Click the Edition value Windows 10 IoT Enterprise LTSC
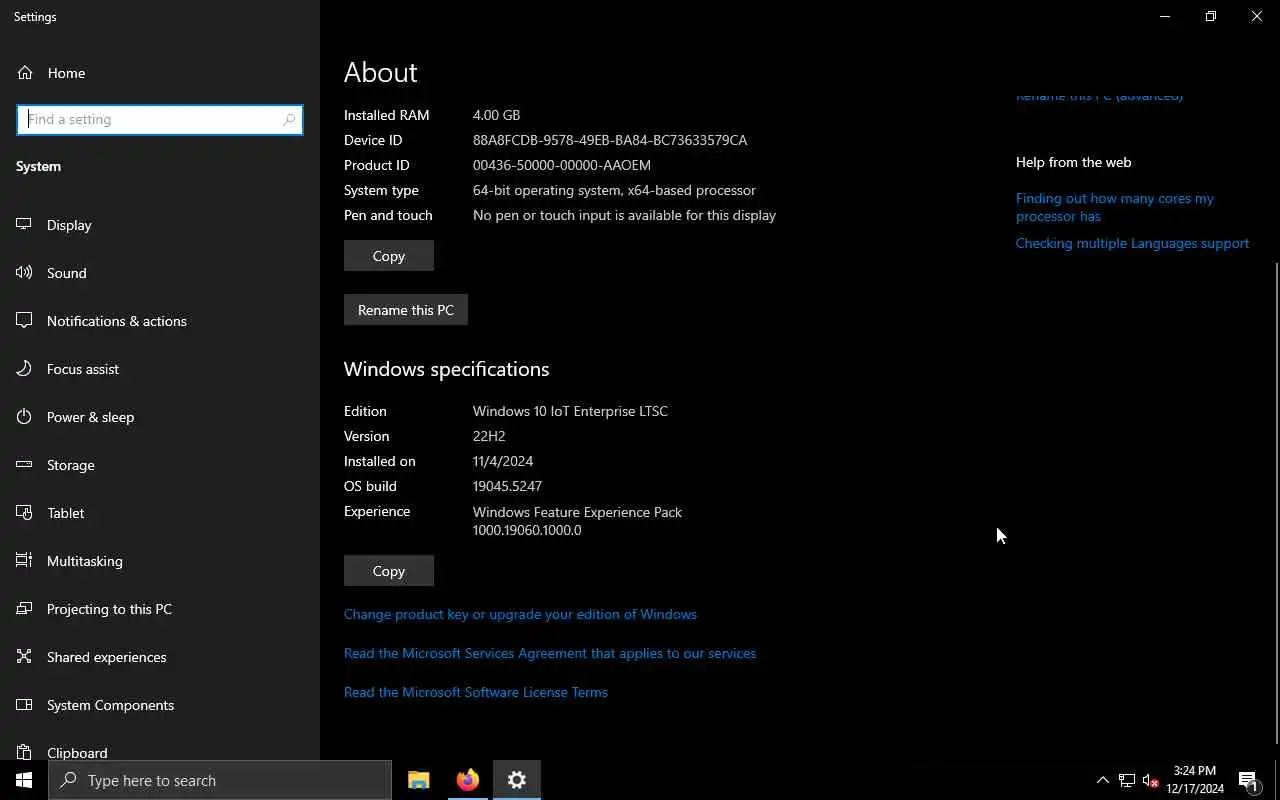This screenshot has width=1280, height=800. 570,411
